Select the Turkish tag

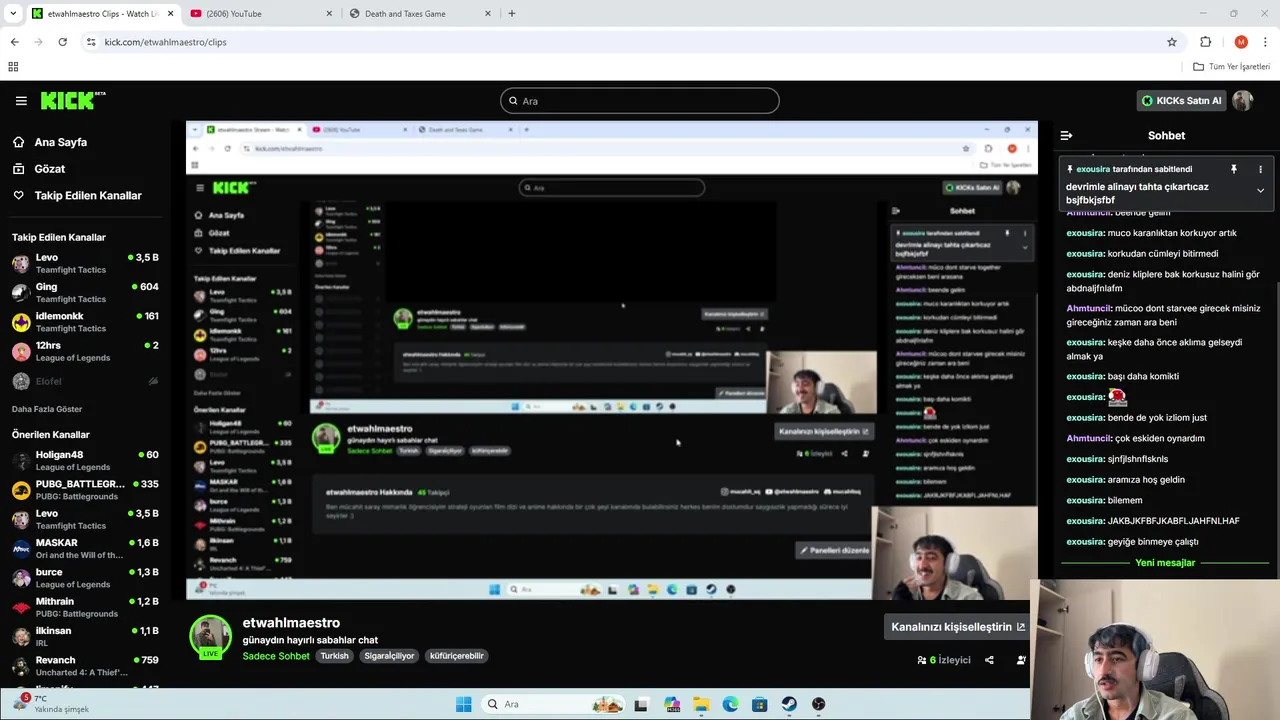pos(334,656)
